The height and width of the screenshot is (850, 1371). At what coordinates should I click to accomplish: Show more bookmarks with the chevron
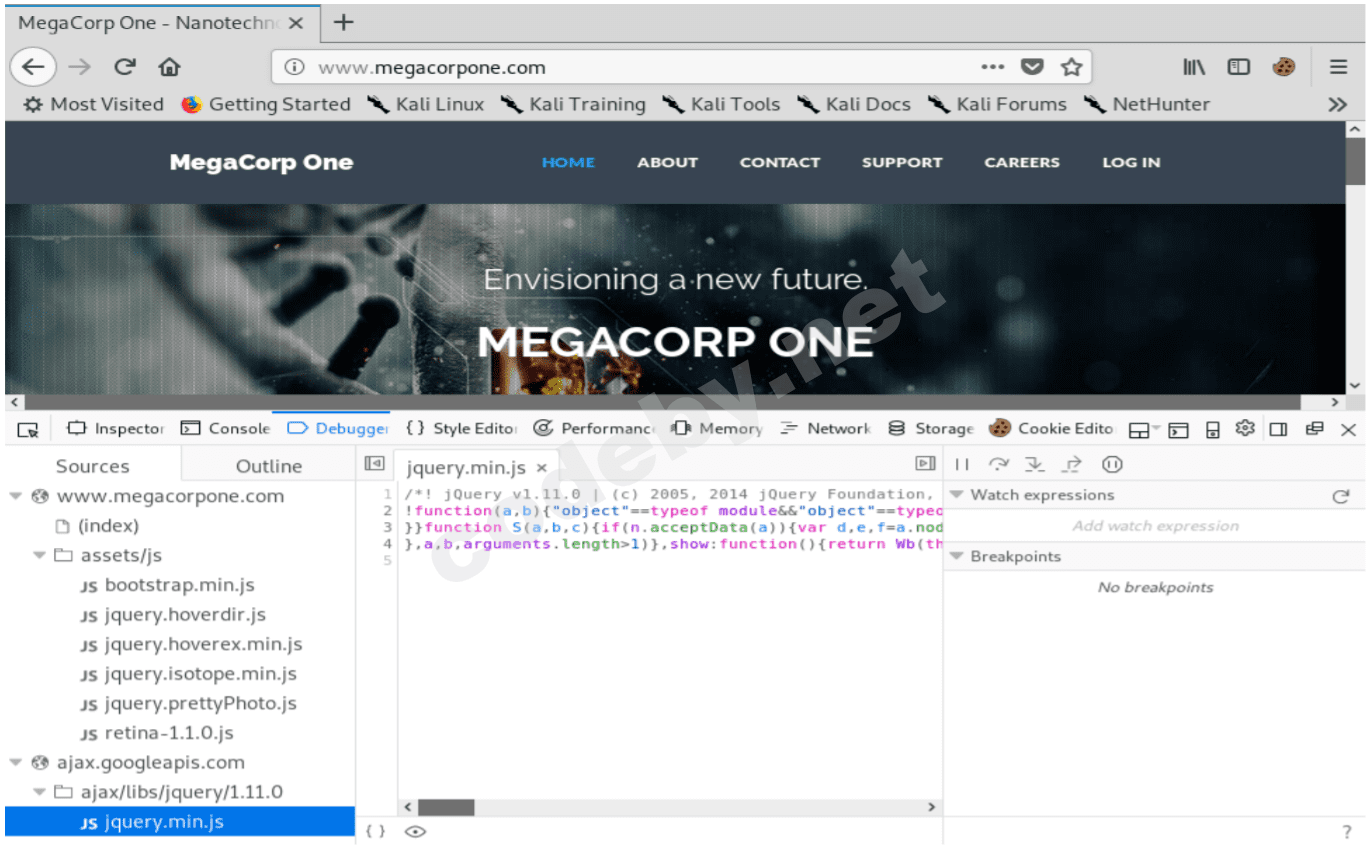tap(1337, 104)
